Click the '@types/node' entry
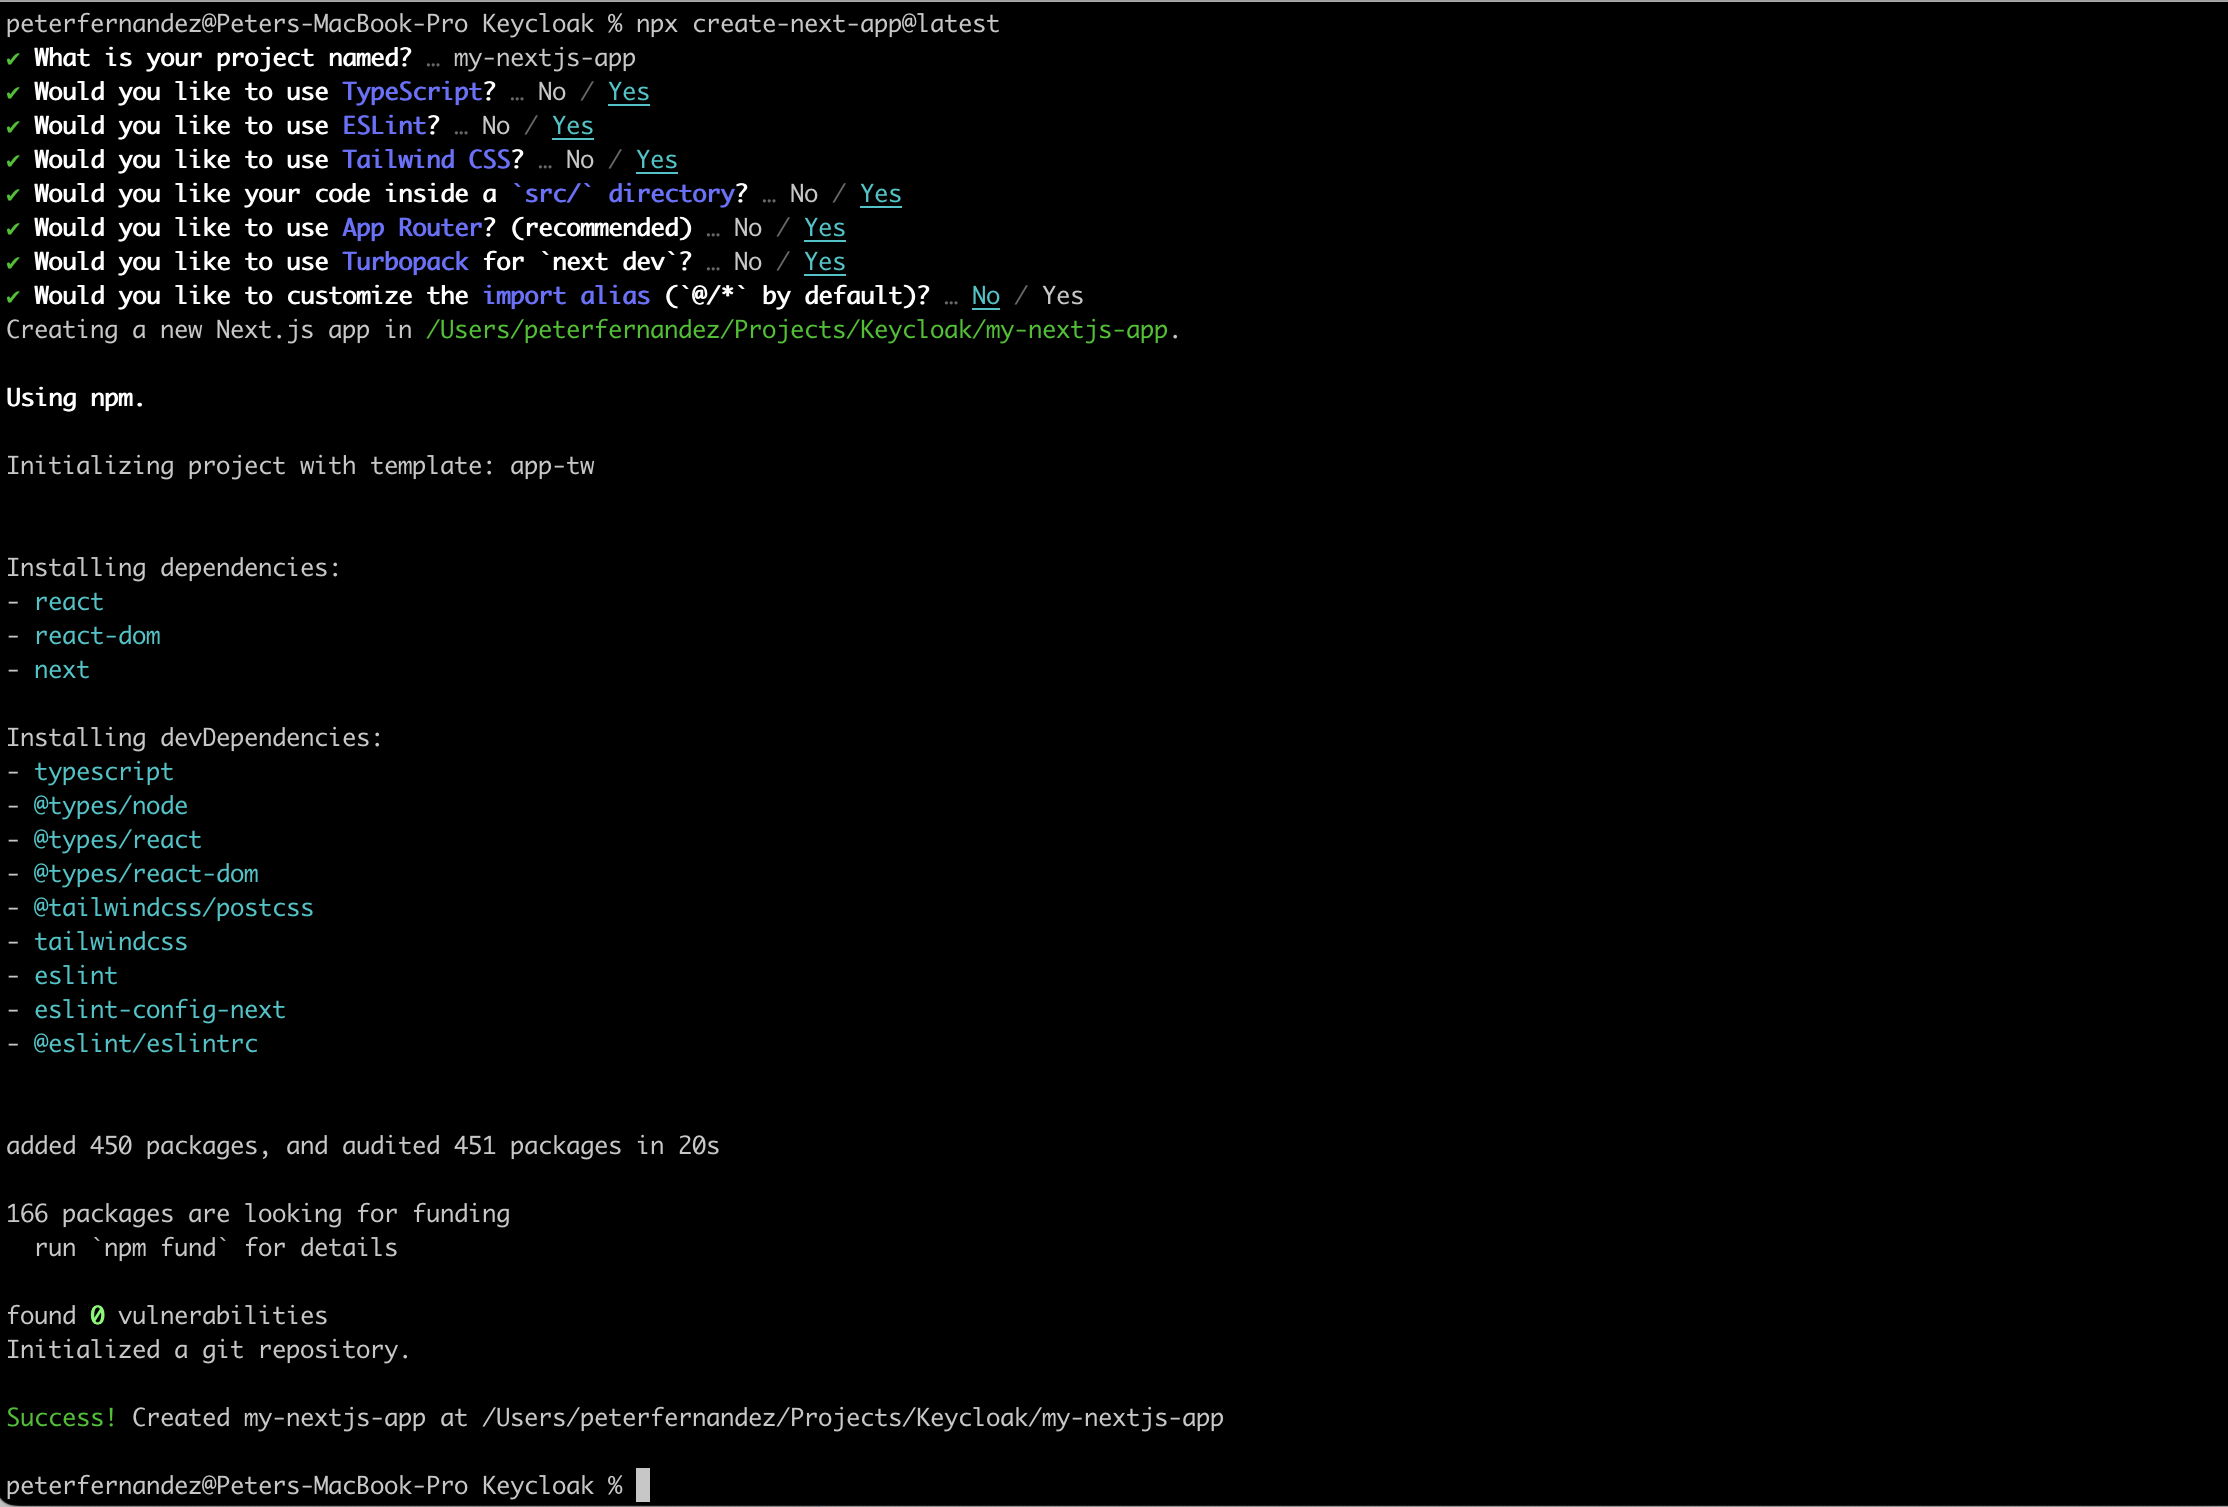 click(110, 806)
